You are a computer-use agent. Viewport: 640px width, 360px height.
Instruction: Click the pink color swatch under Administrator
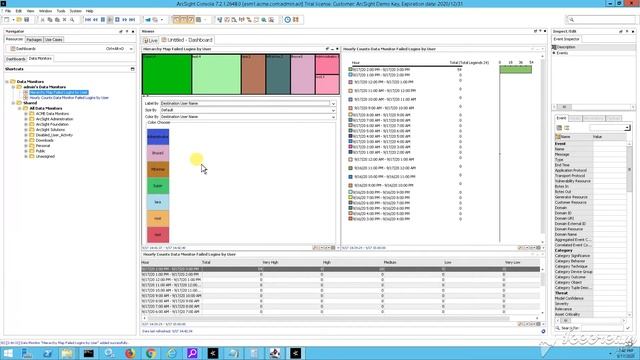(158, 153)
